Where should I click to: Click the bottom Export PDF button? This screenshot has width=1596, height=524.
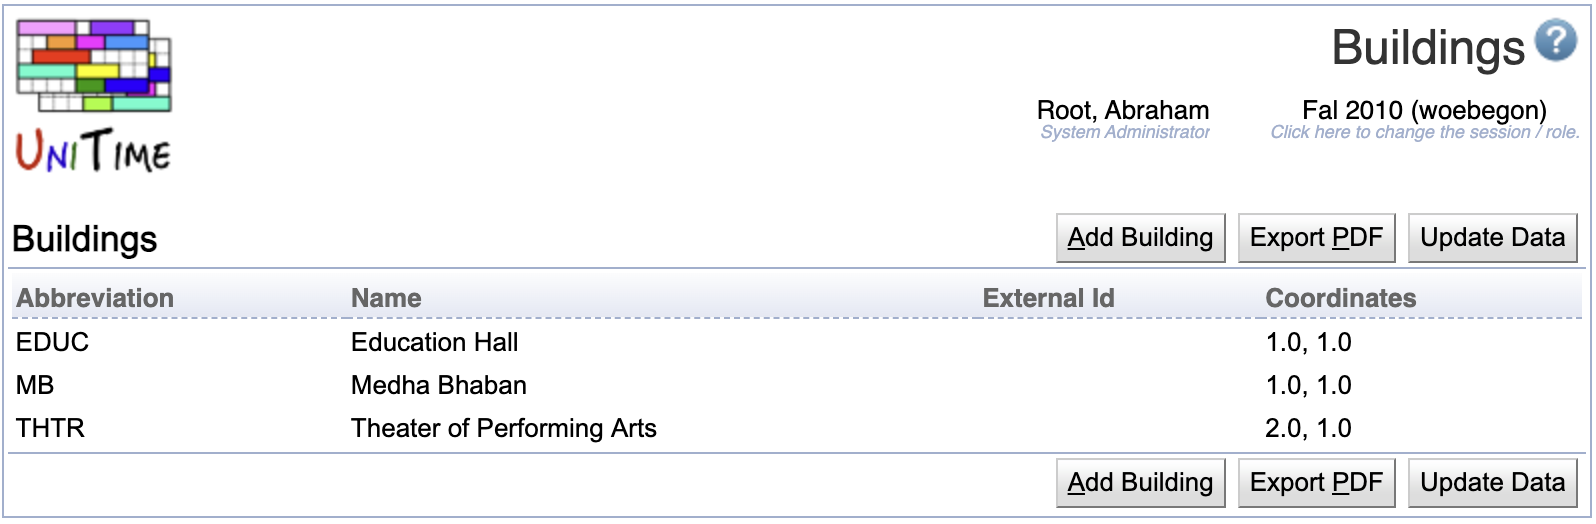coord(1316,483)
